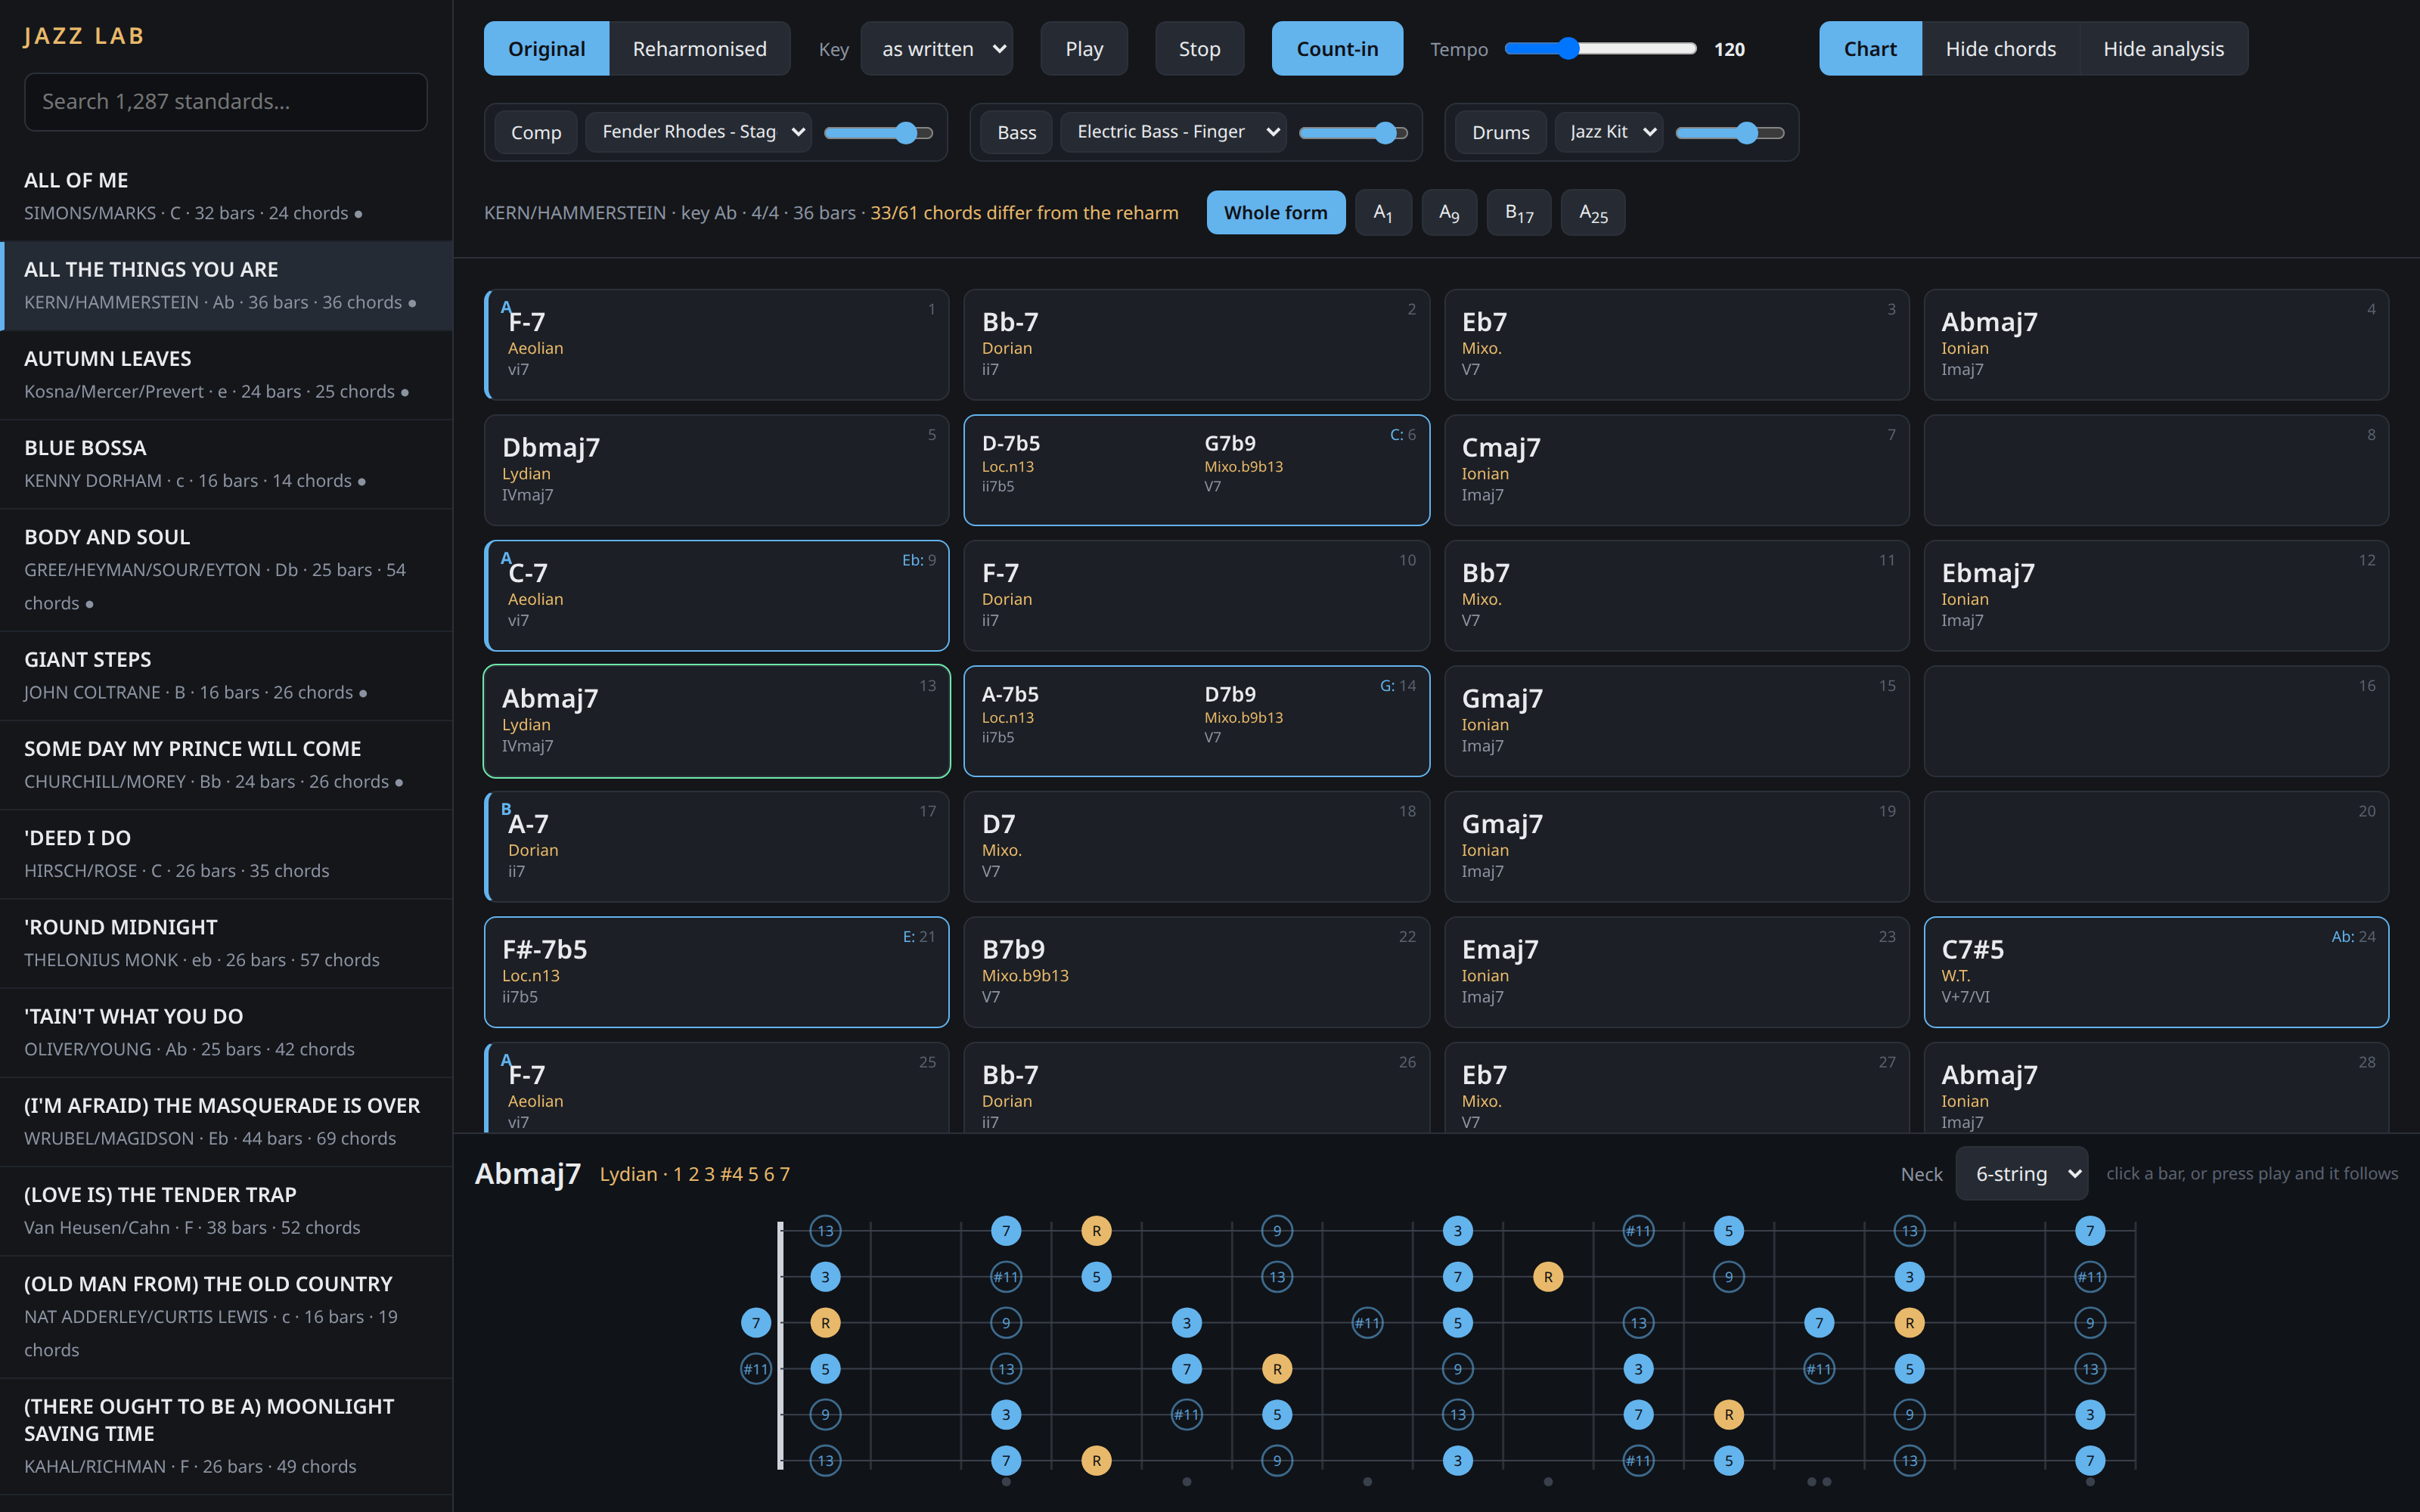Select bar 3 Eb7 chord cell
Screen dimensions: 2420x1512
pyautogui.click(x=1676, y=344)
